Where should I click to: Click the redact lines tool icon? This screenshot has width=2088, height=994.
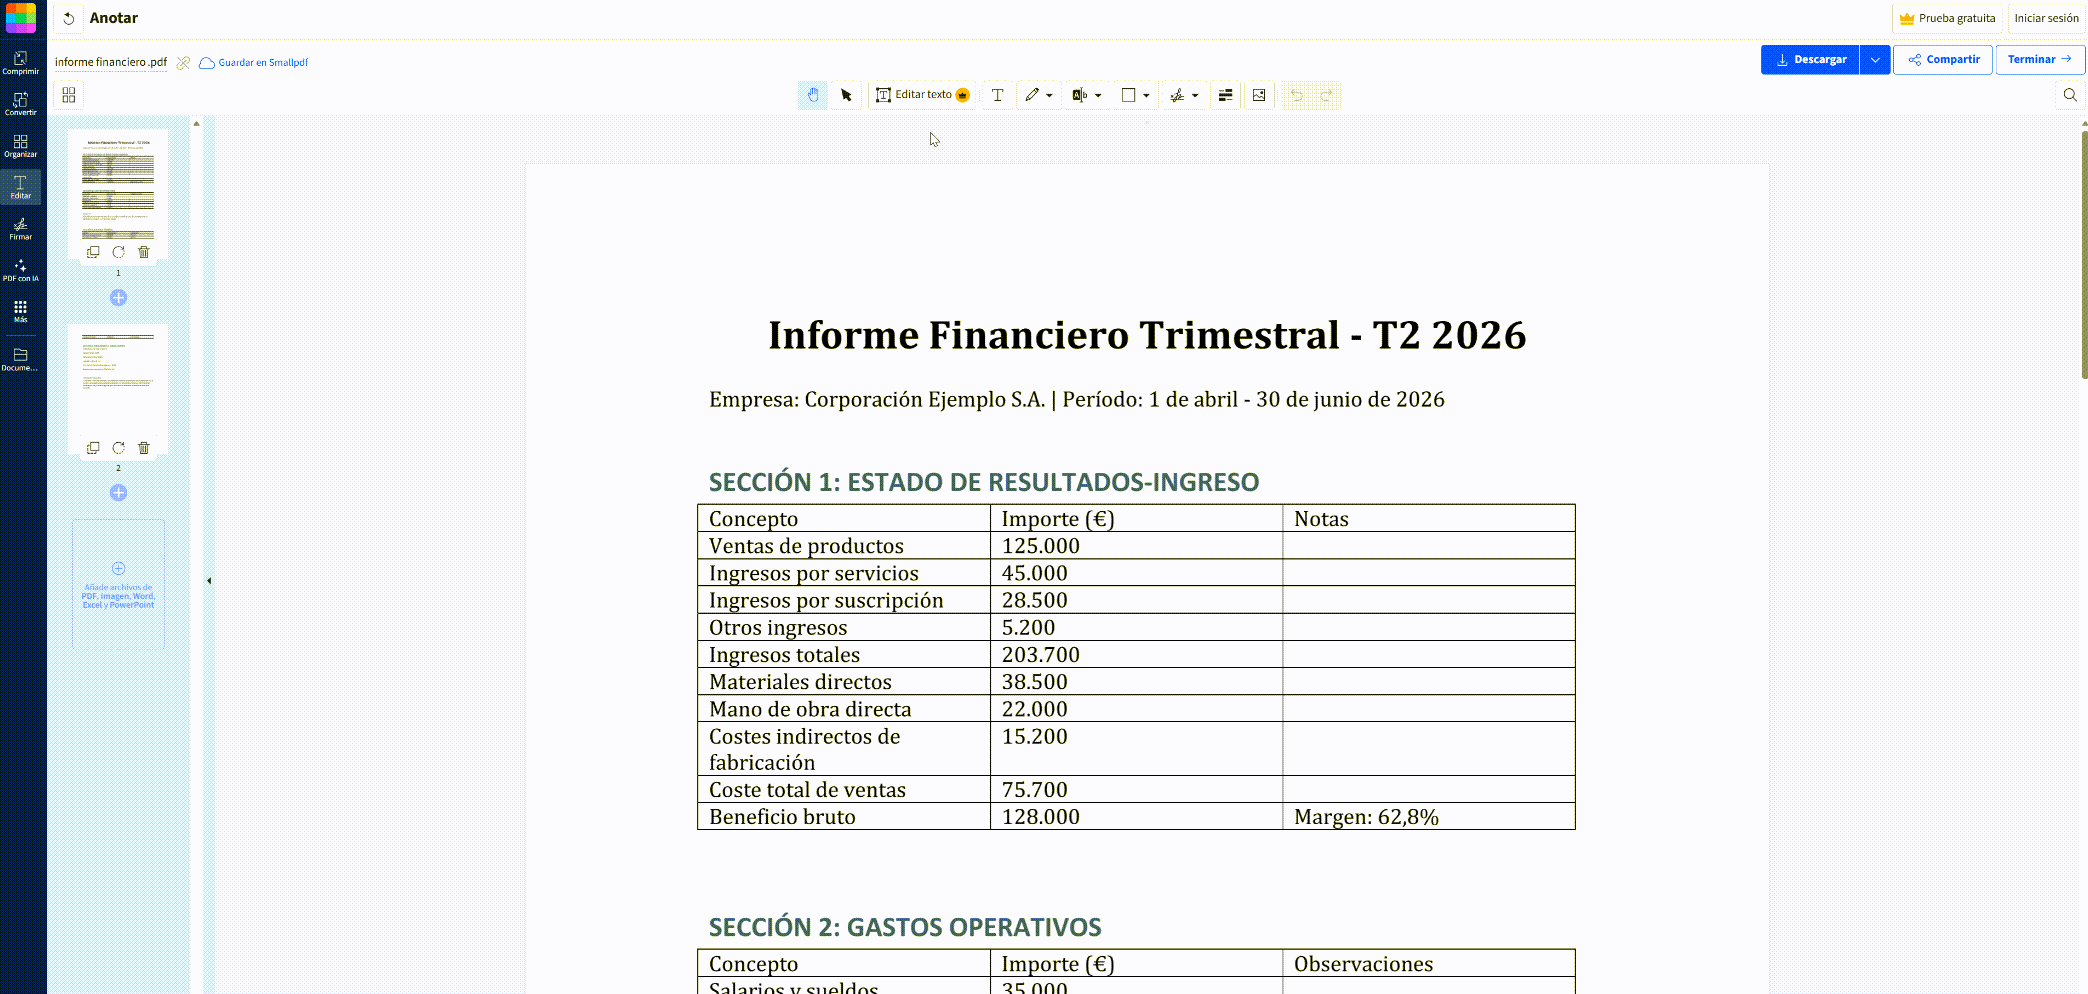[1225, 95]
